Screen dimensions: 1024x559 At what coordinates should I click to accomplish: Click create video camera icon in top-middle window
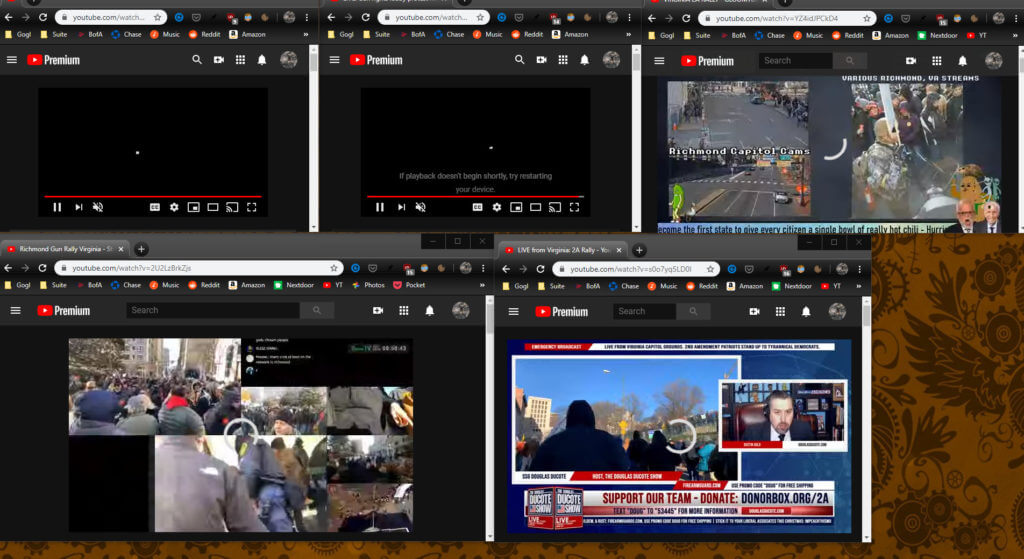pyautogui.click(x=541, y=59)
